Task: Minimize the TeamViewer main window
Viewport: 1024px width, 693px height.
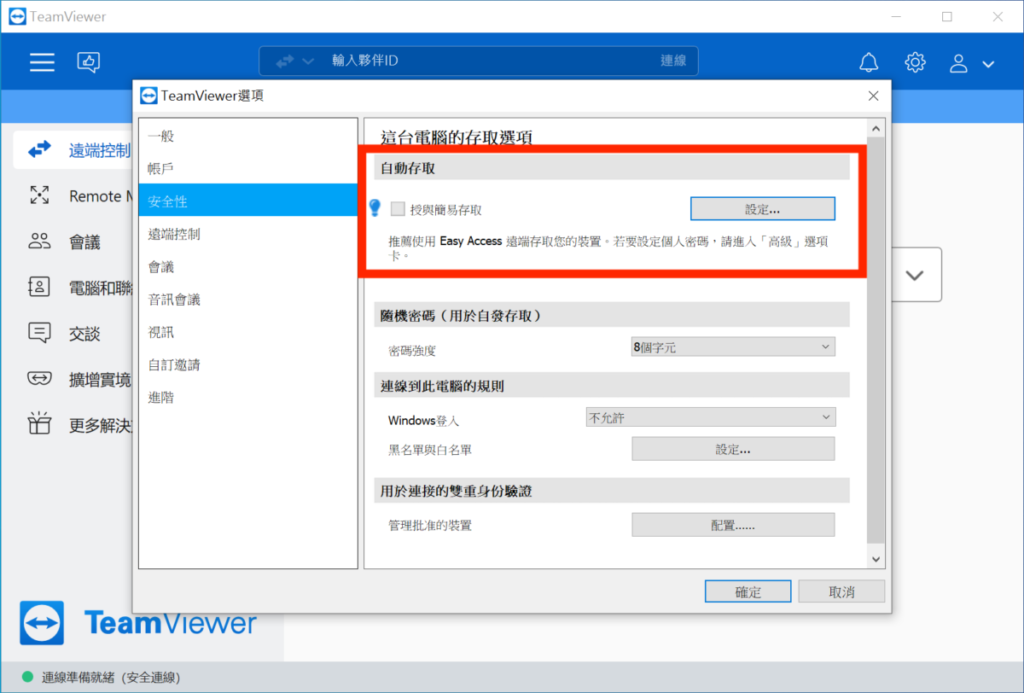Action: [x=896, y=17]
